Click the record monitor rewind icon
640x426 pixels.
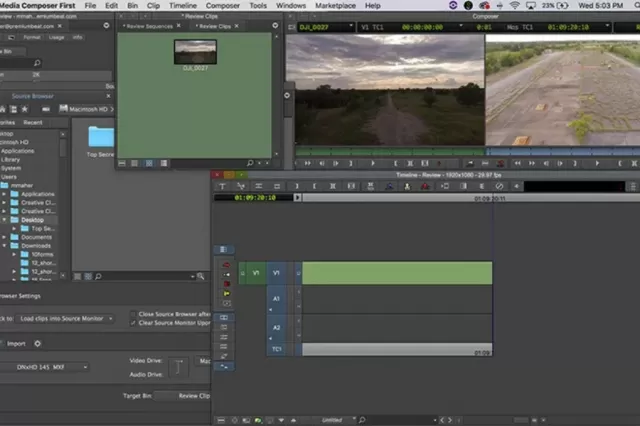(x=517, y=163)
